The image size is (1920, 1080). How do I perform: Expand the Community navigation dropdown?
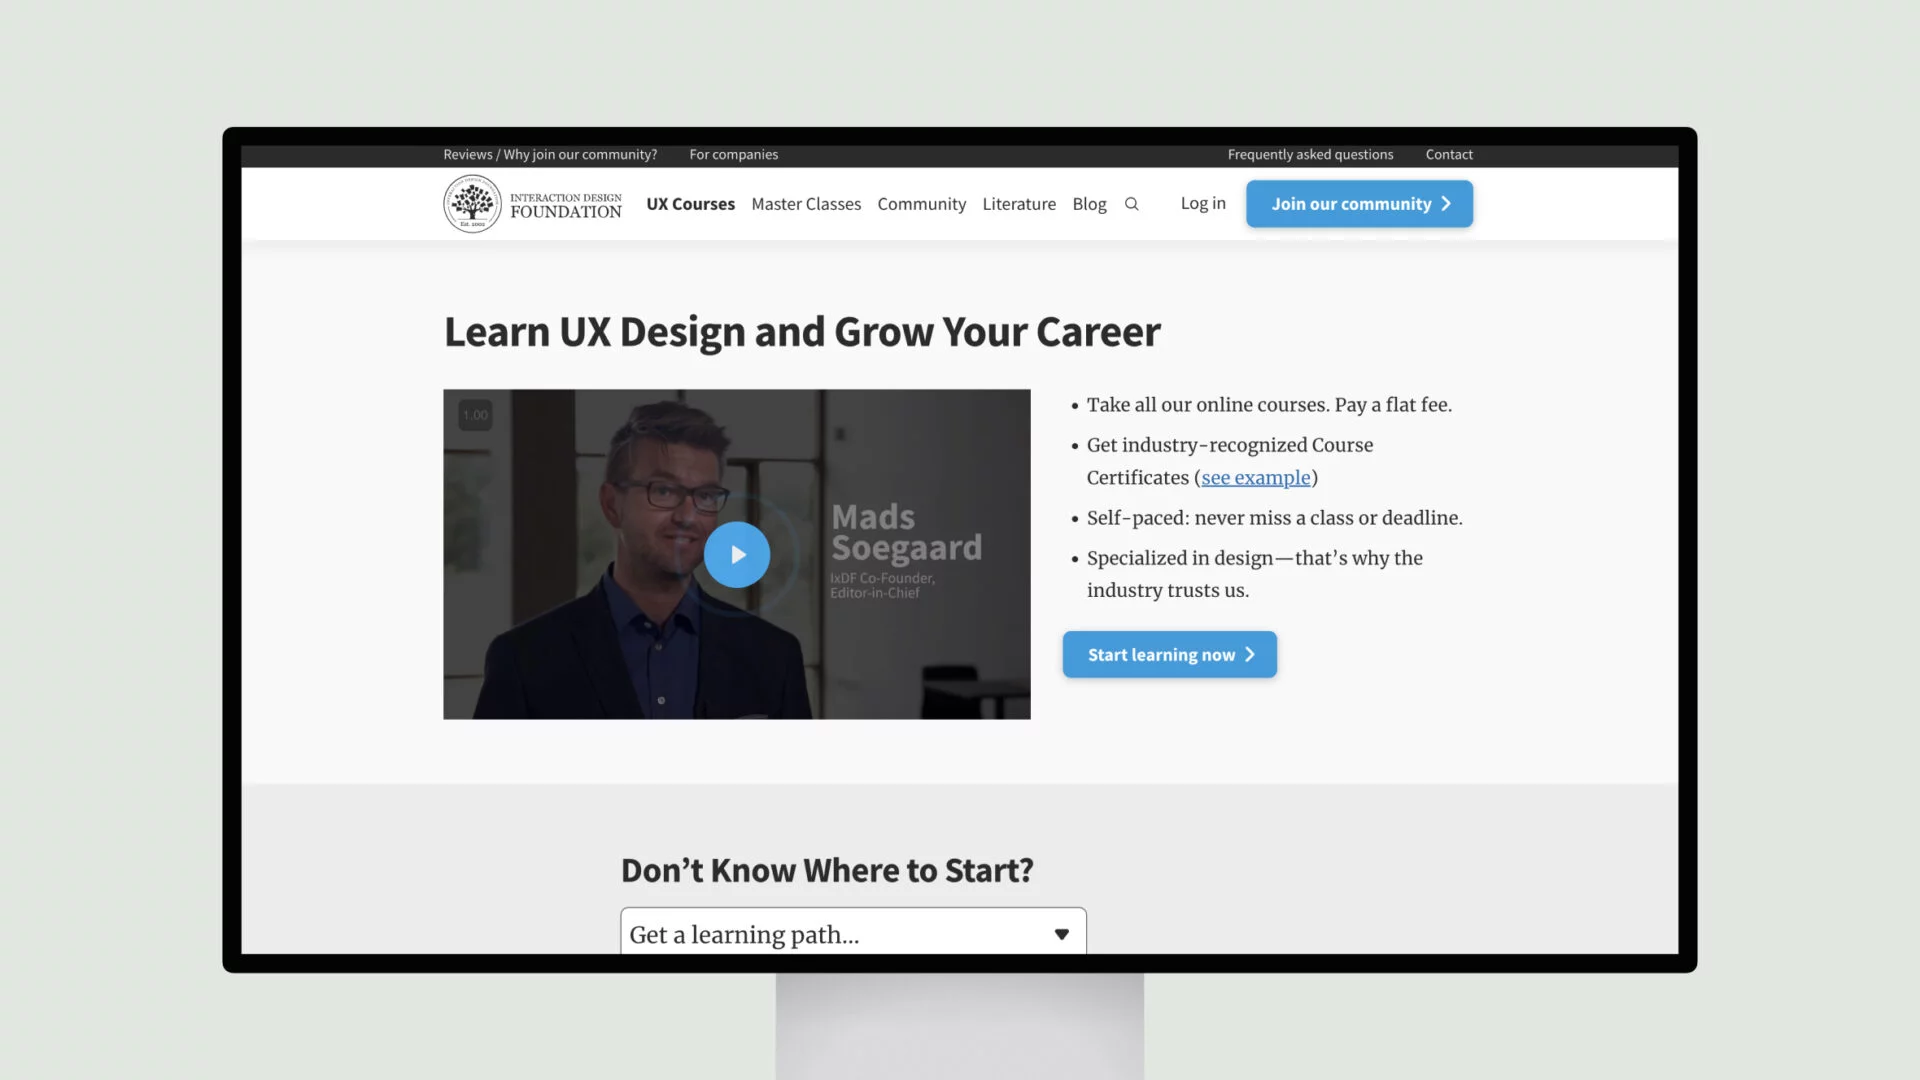coord(922,203)
